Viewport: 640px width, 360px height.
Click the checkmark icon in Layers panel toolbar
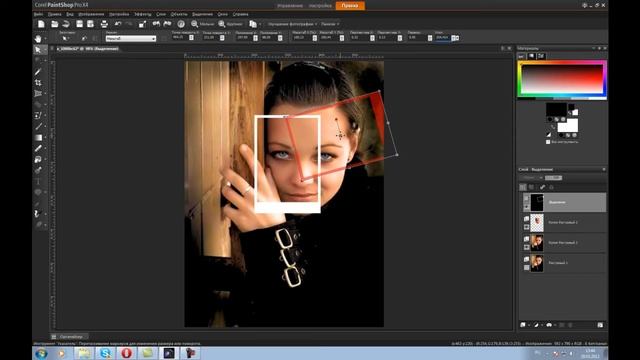pyautogui.click(x=542, y=187)
